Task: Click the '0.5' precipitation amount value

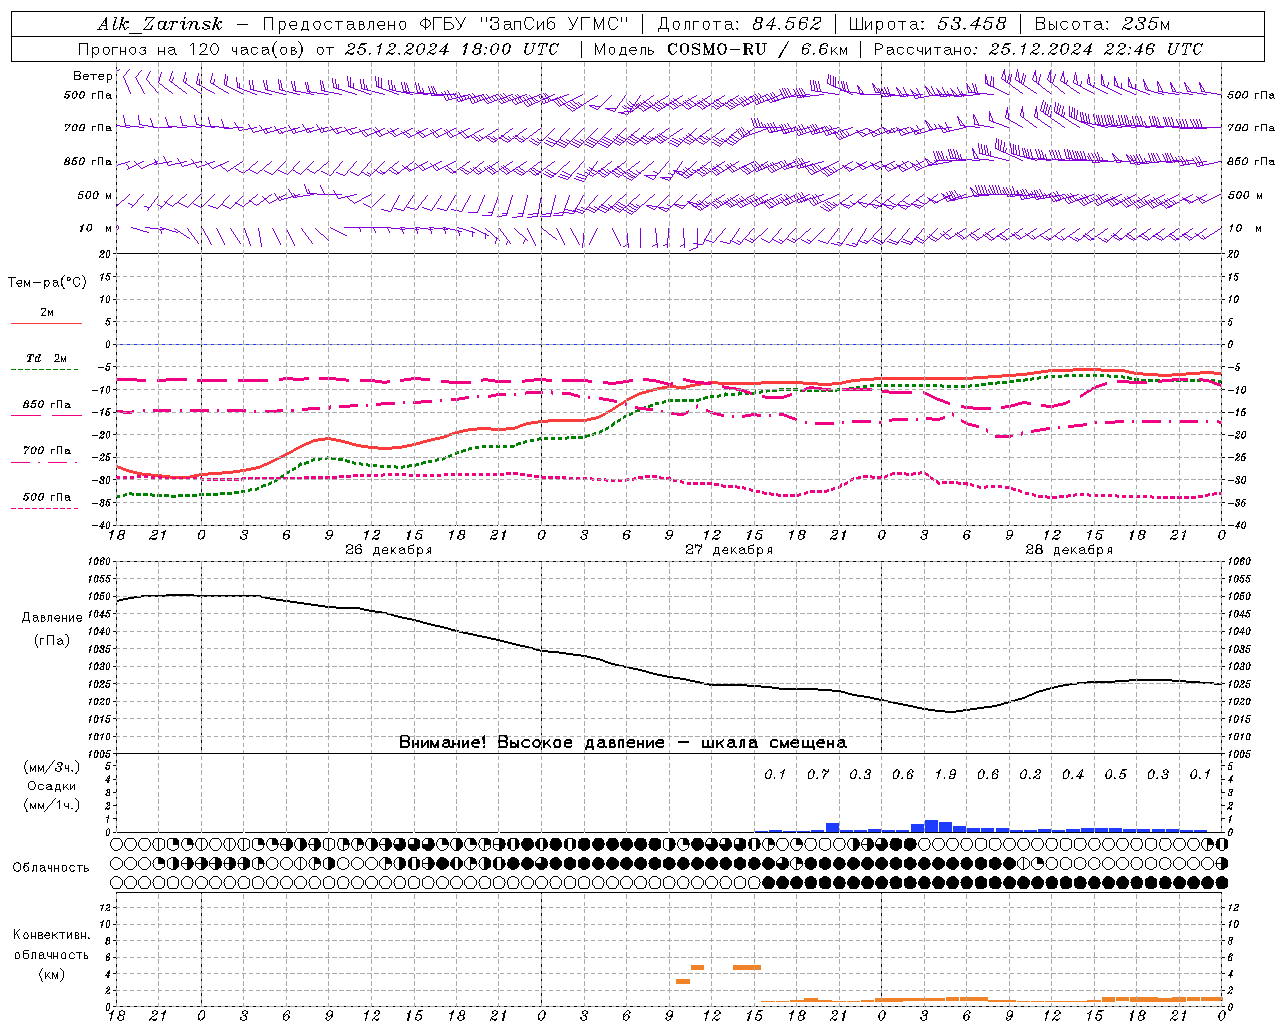Action: 1115,775
